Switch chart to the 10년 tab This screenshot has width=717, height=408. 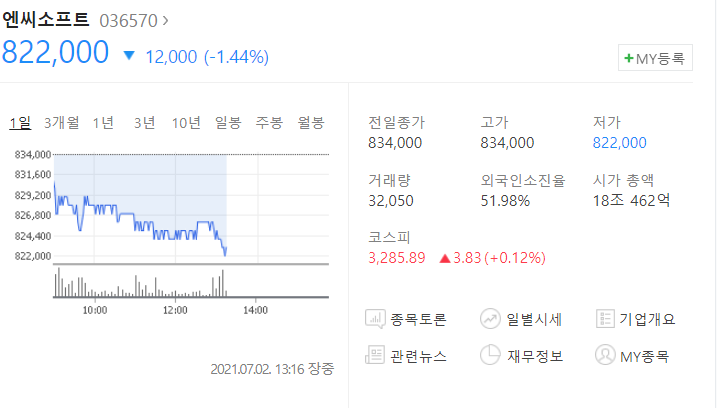point(186,123)
